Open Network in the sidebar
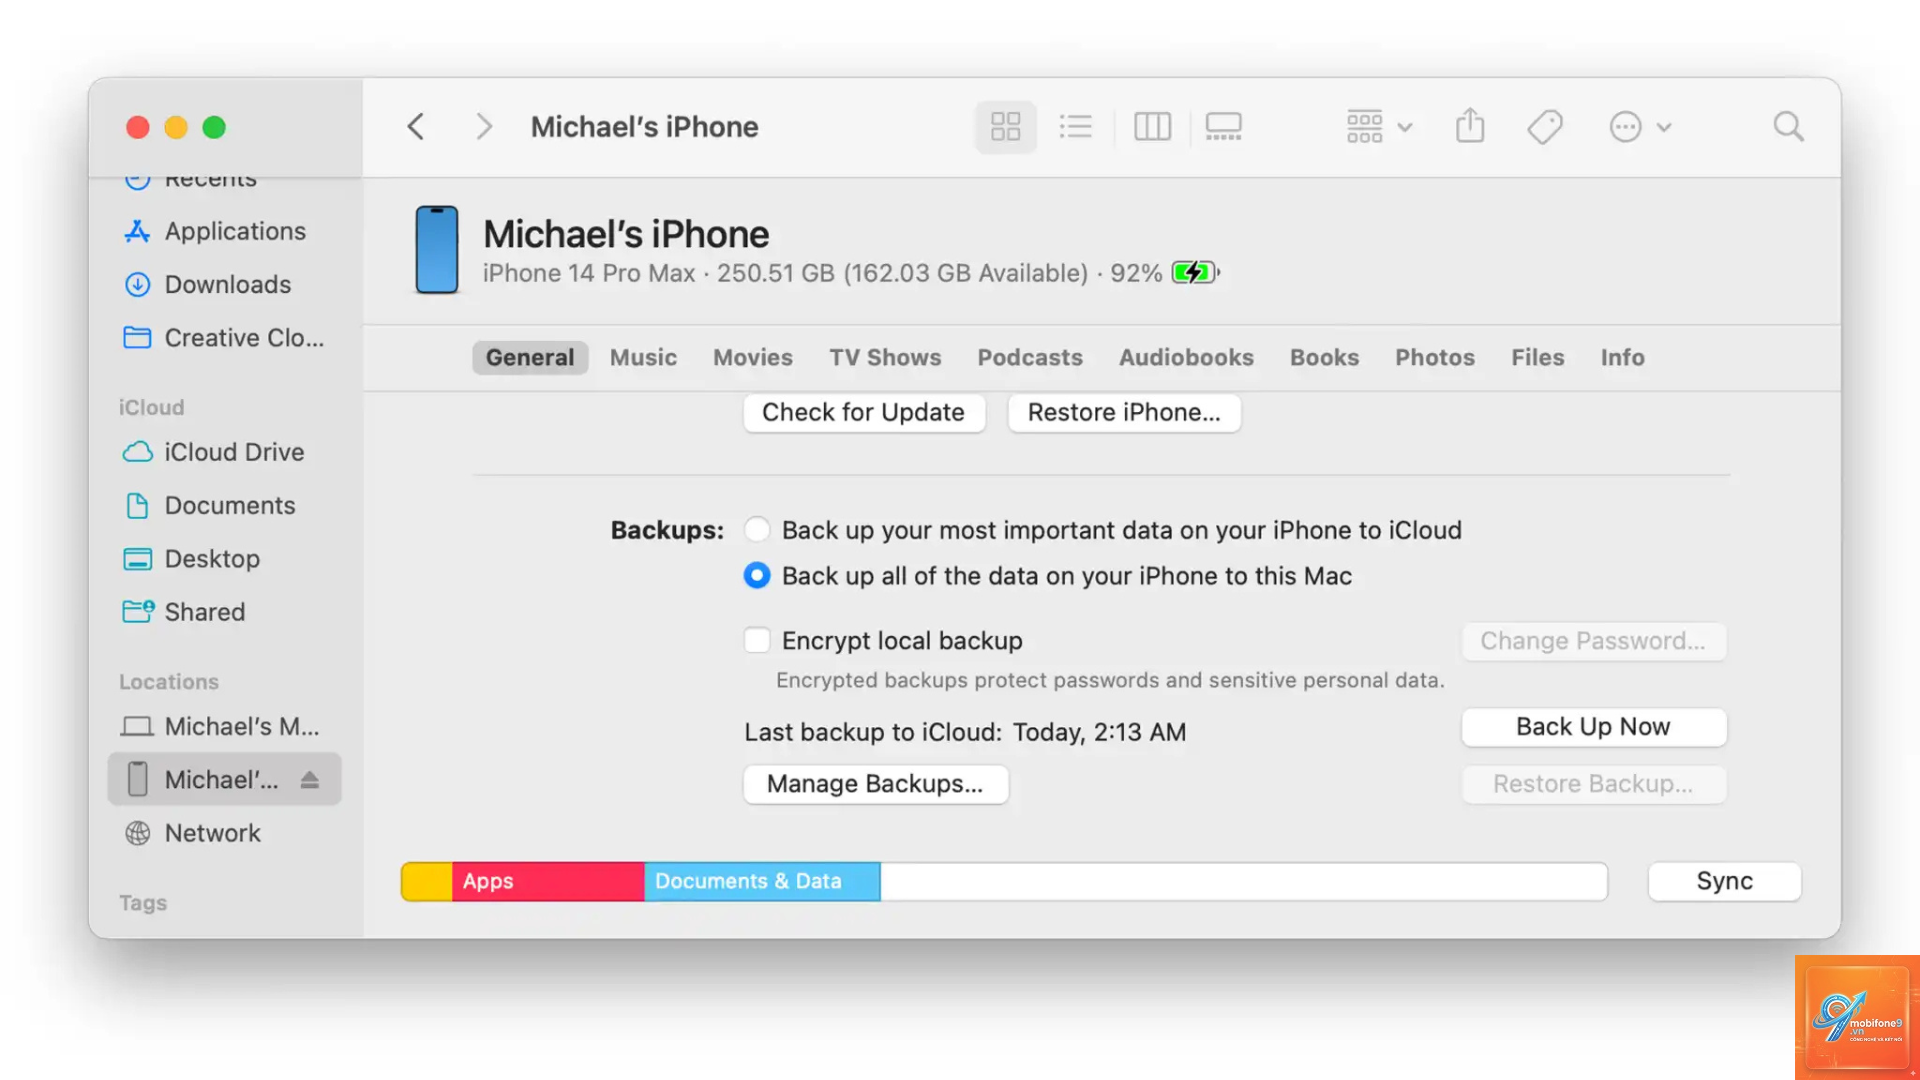 coord(224,833)
